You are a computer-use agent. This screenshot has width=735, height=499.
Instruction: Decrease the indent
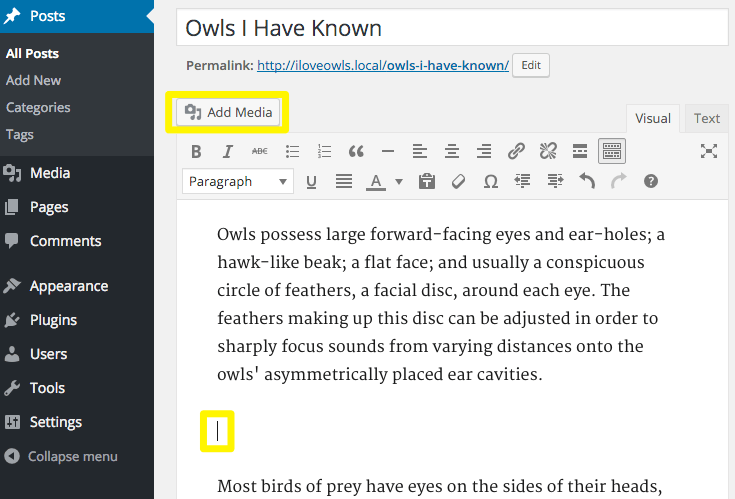tap(523, 181)
